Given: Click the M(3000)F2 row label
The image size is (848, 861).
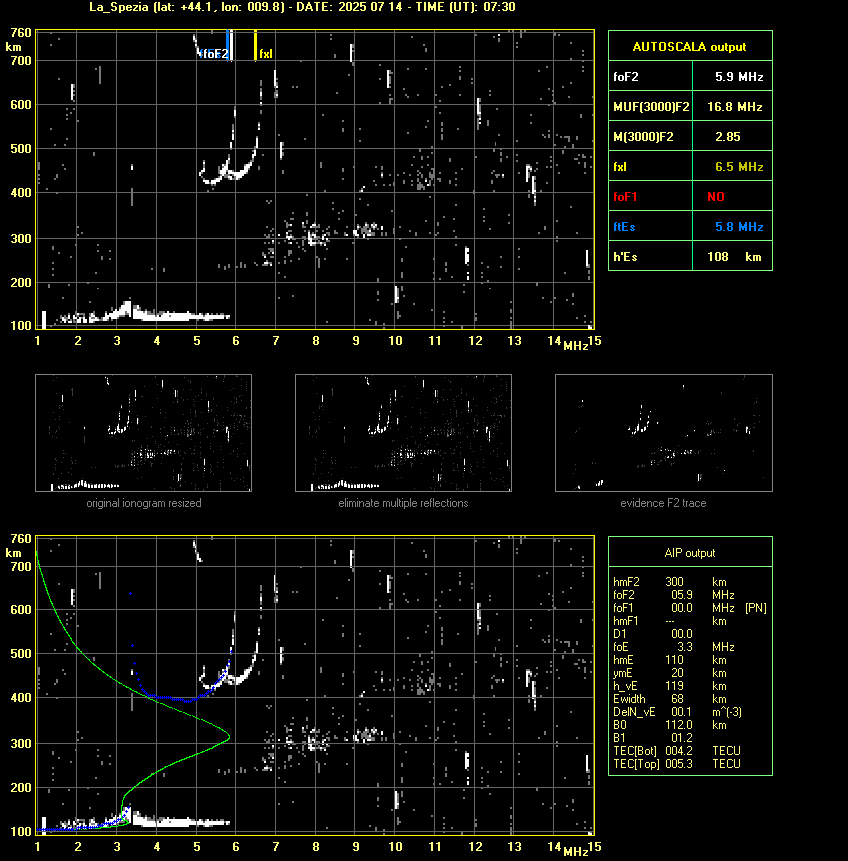Looking at the screenshot, I should (x=643, y=137).
